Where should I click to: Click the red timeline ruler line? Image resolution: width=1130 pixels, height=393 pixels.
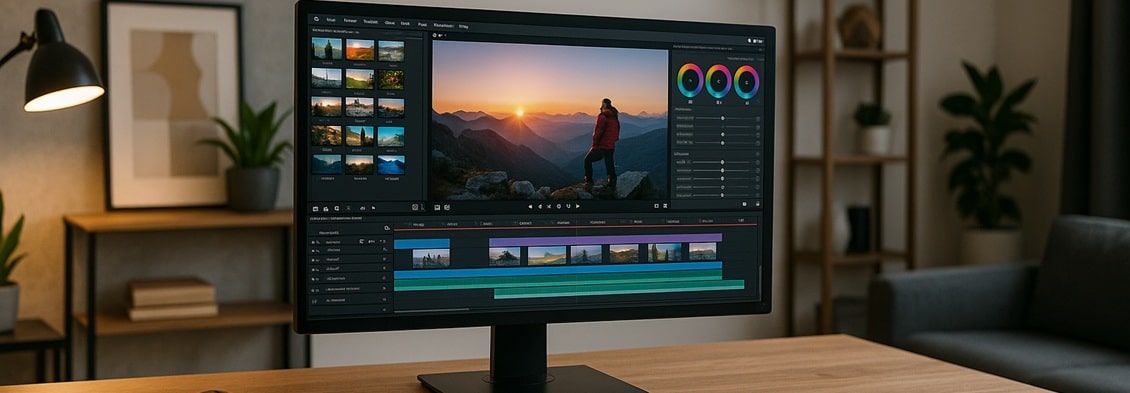pos(575,227)
